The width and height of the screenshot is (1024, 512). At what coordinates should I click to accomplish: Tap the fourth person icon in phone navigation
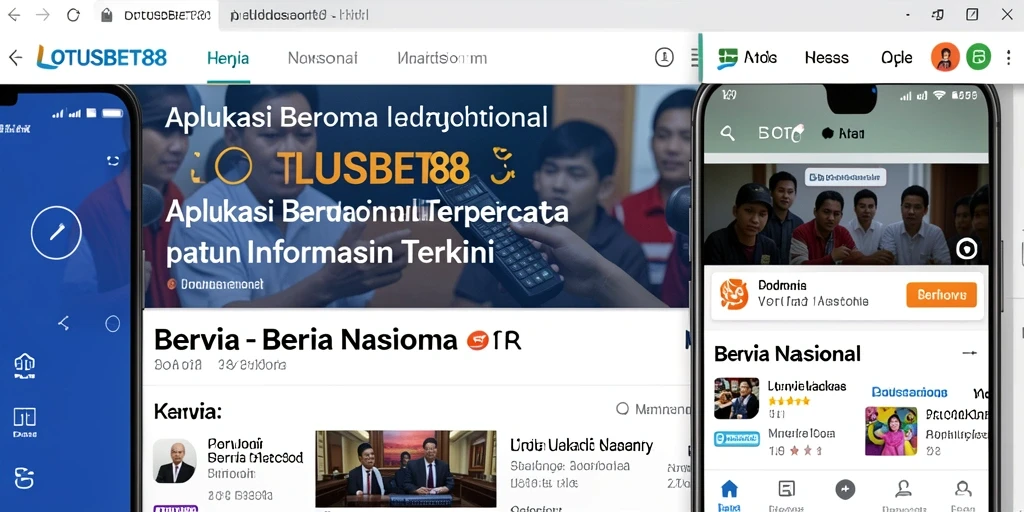pos(903,488)
